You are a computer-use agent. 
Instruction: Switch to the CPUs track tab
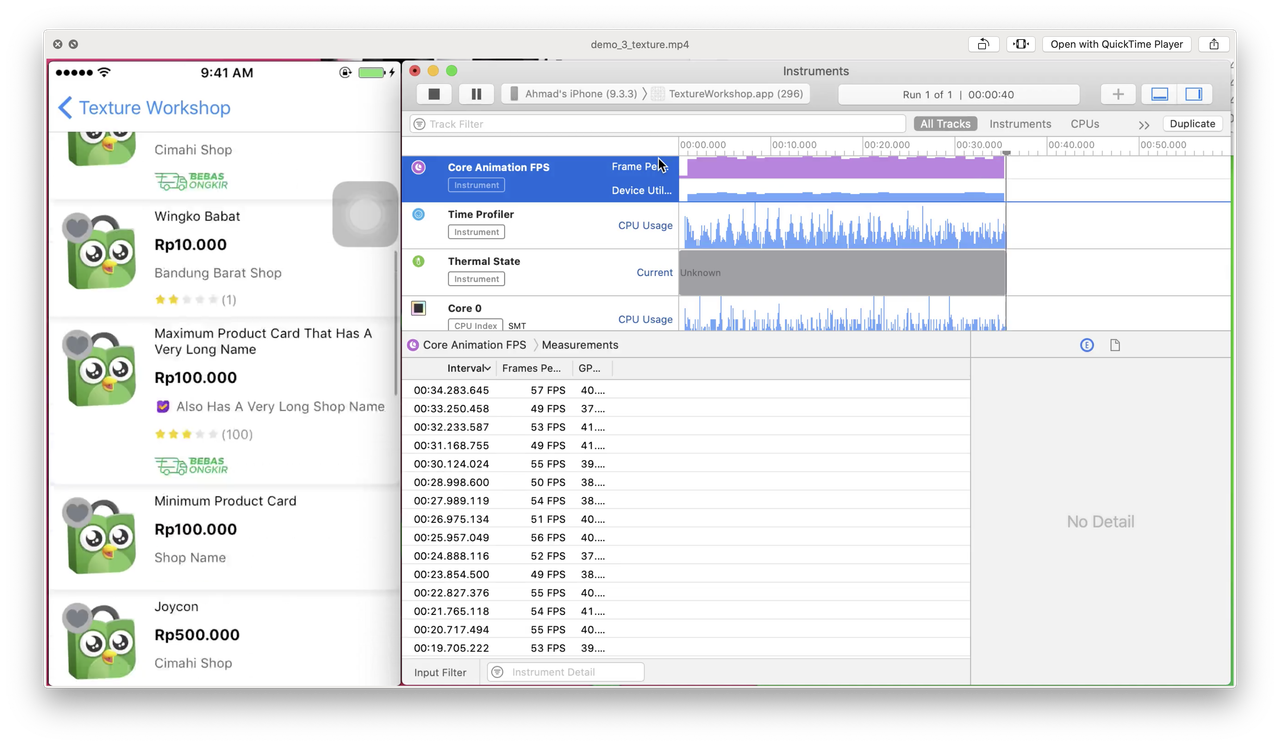(x=1085, y=124)
